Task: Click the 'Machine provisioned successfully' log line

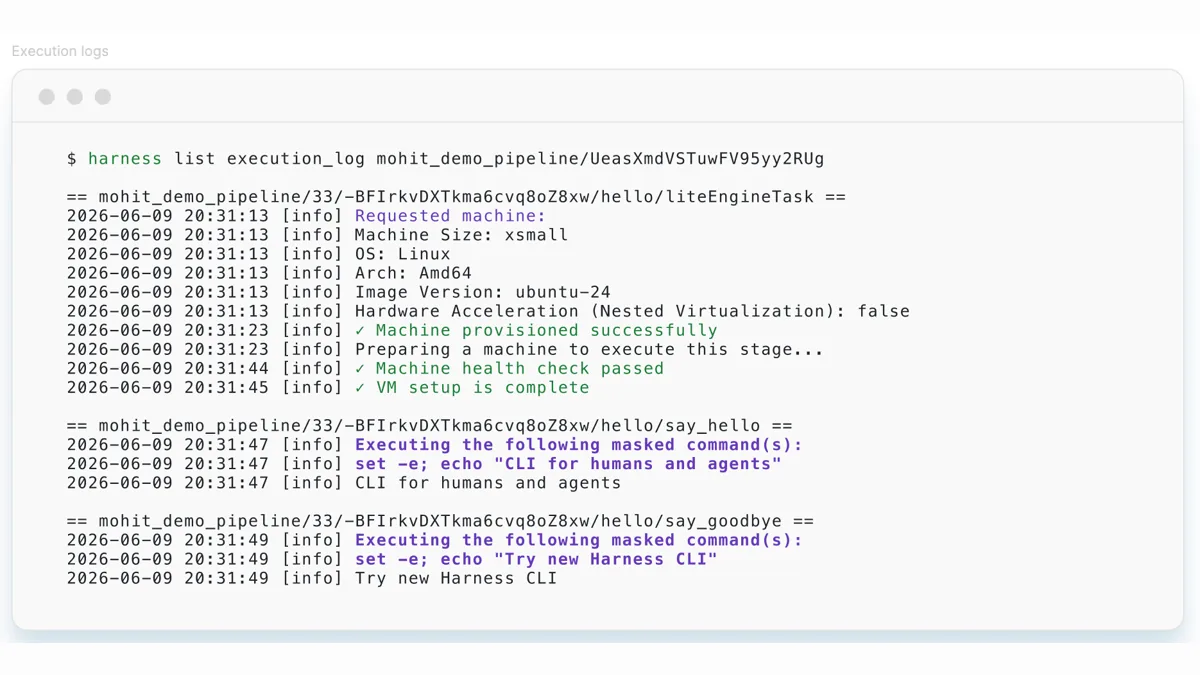Action: tap(392, 330)
